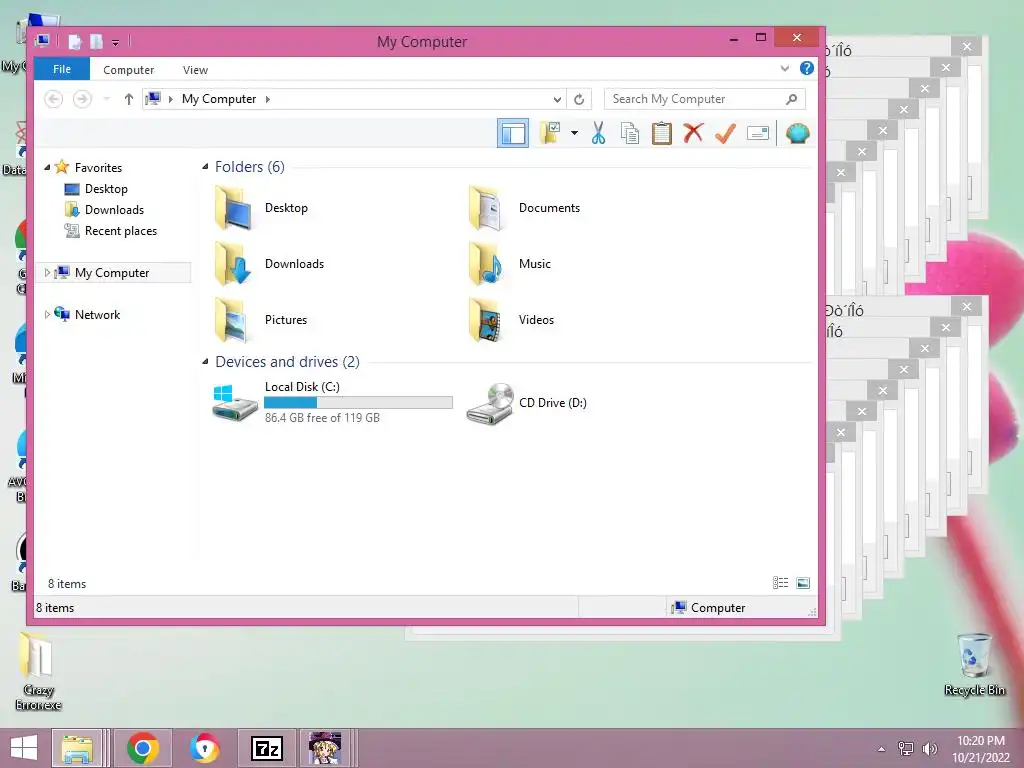Click the Back navigation arrow
This screenshot has height=768, width=1024.
pyautogui.click(x=54, y=99)
